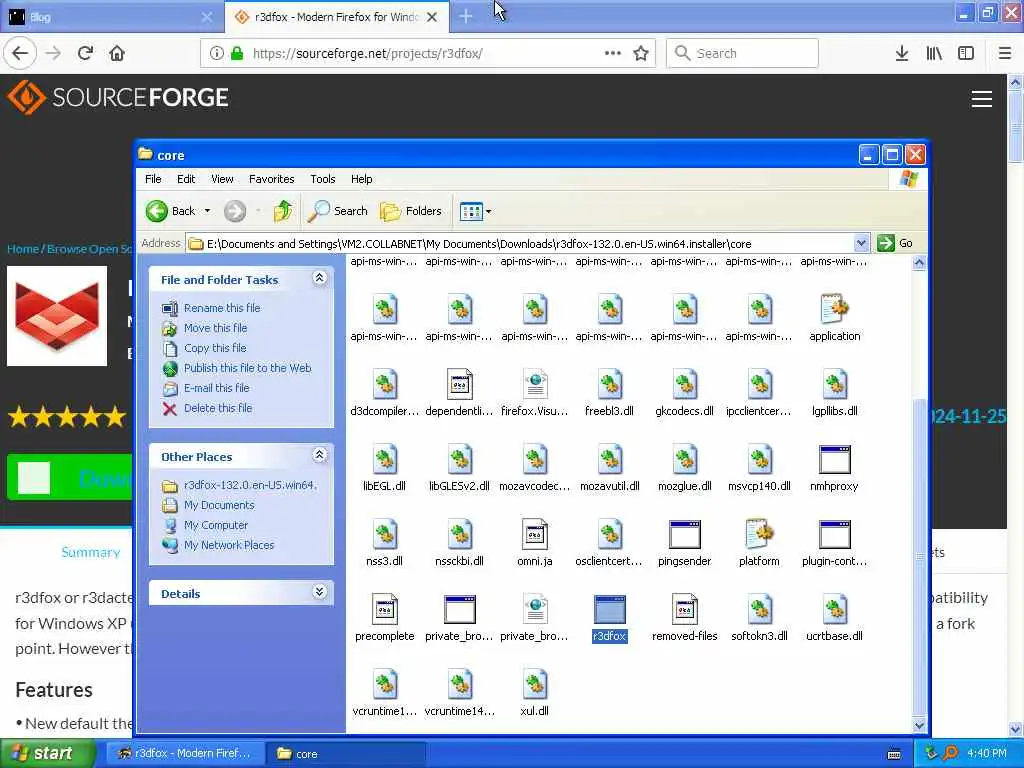1024x768 pixels.
Task: Click the Windows start button
Action: [46, 753]
